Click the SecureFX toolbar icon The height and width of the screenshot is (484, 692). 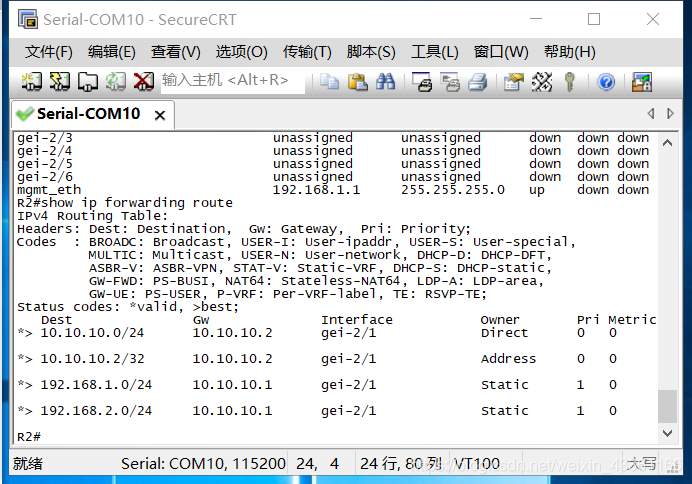[642, 82]
